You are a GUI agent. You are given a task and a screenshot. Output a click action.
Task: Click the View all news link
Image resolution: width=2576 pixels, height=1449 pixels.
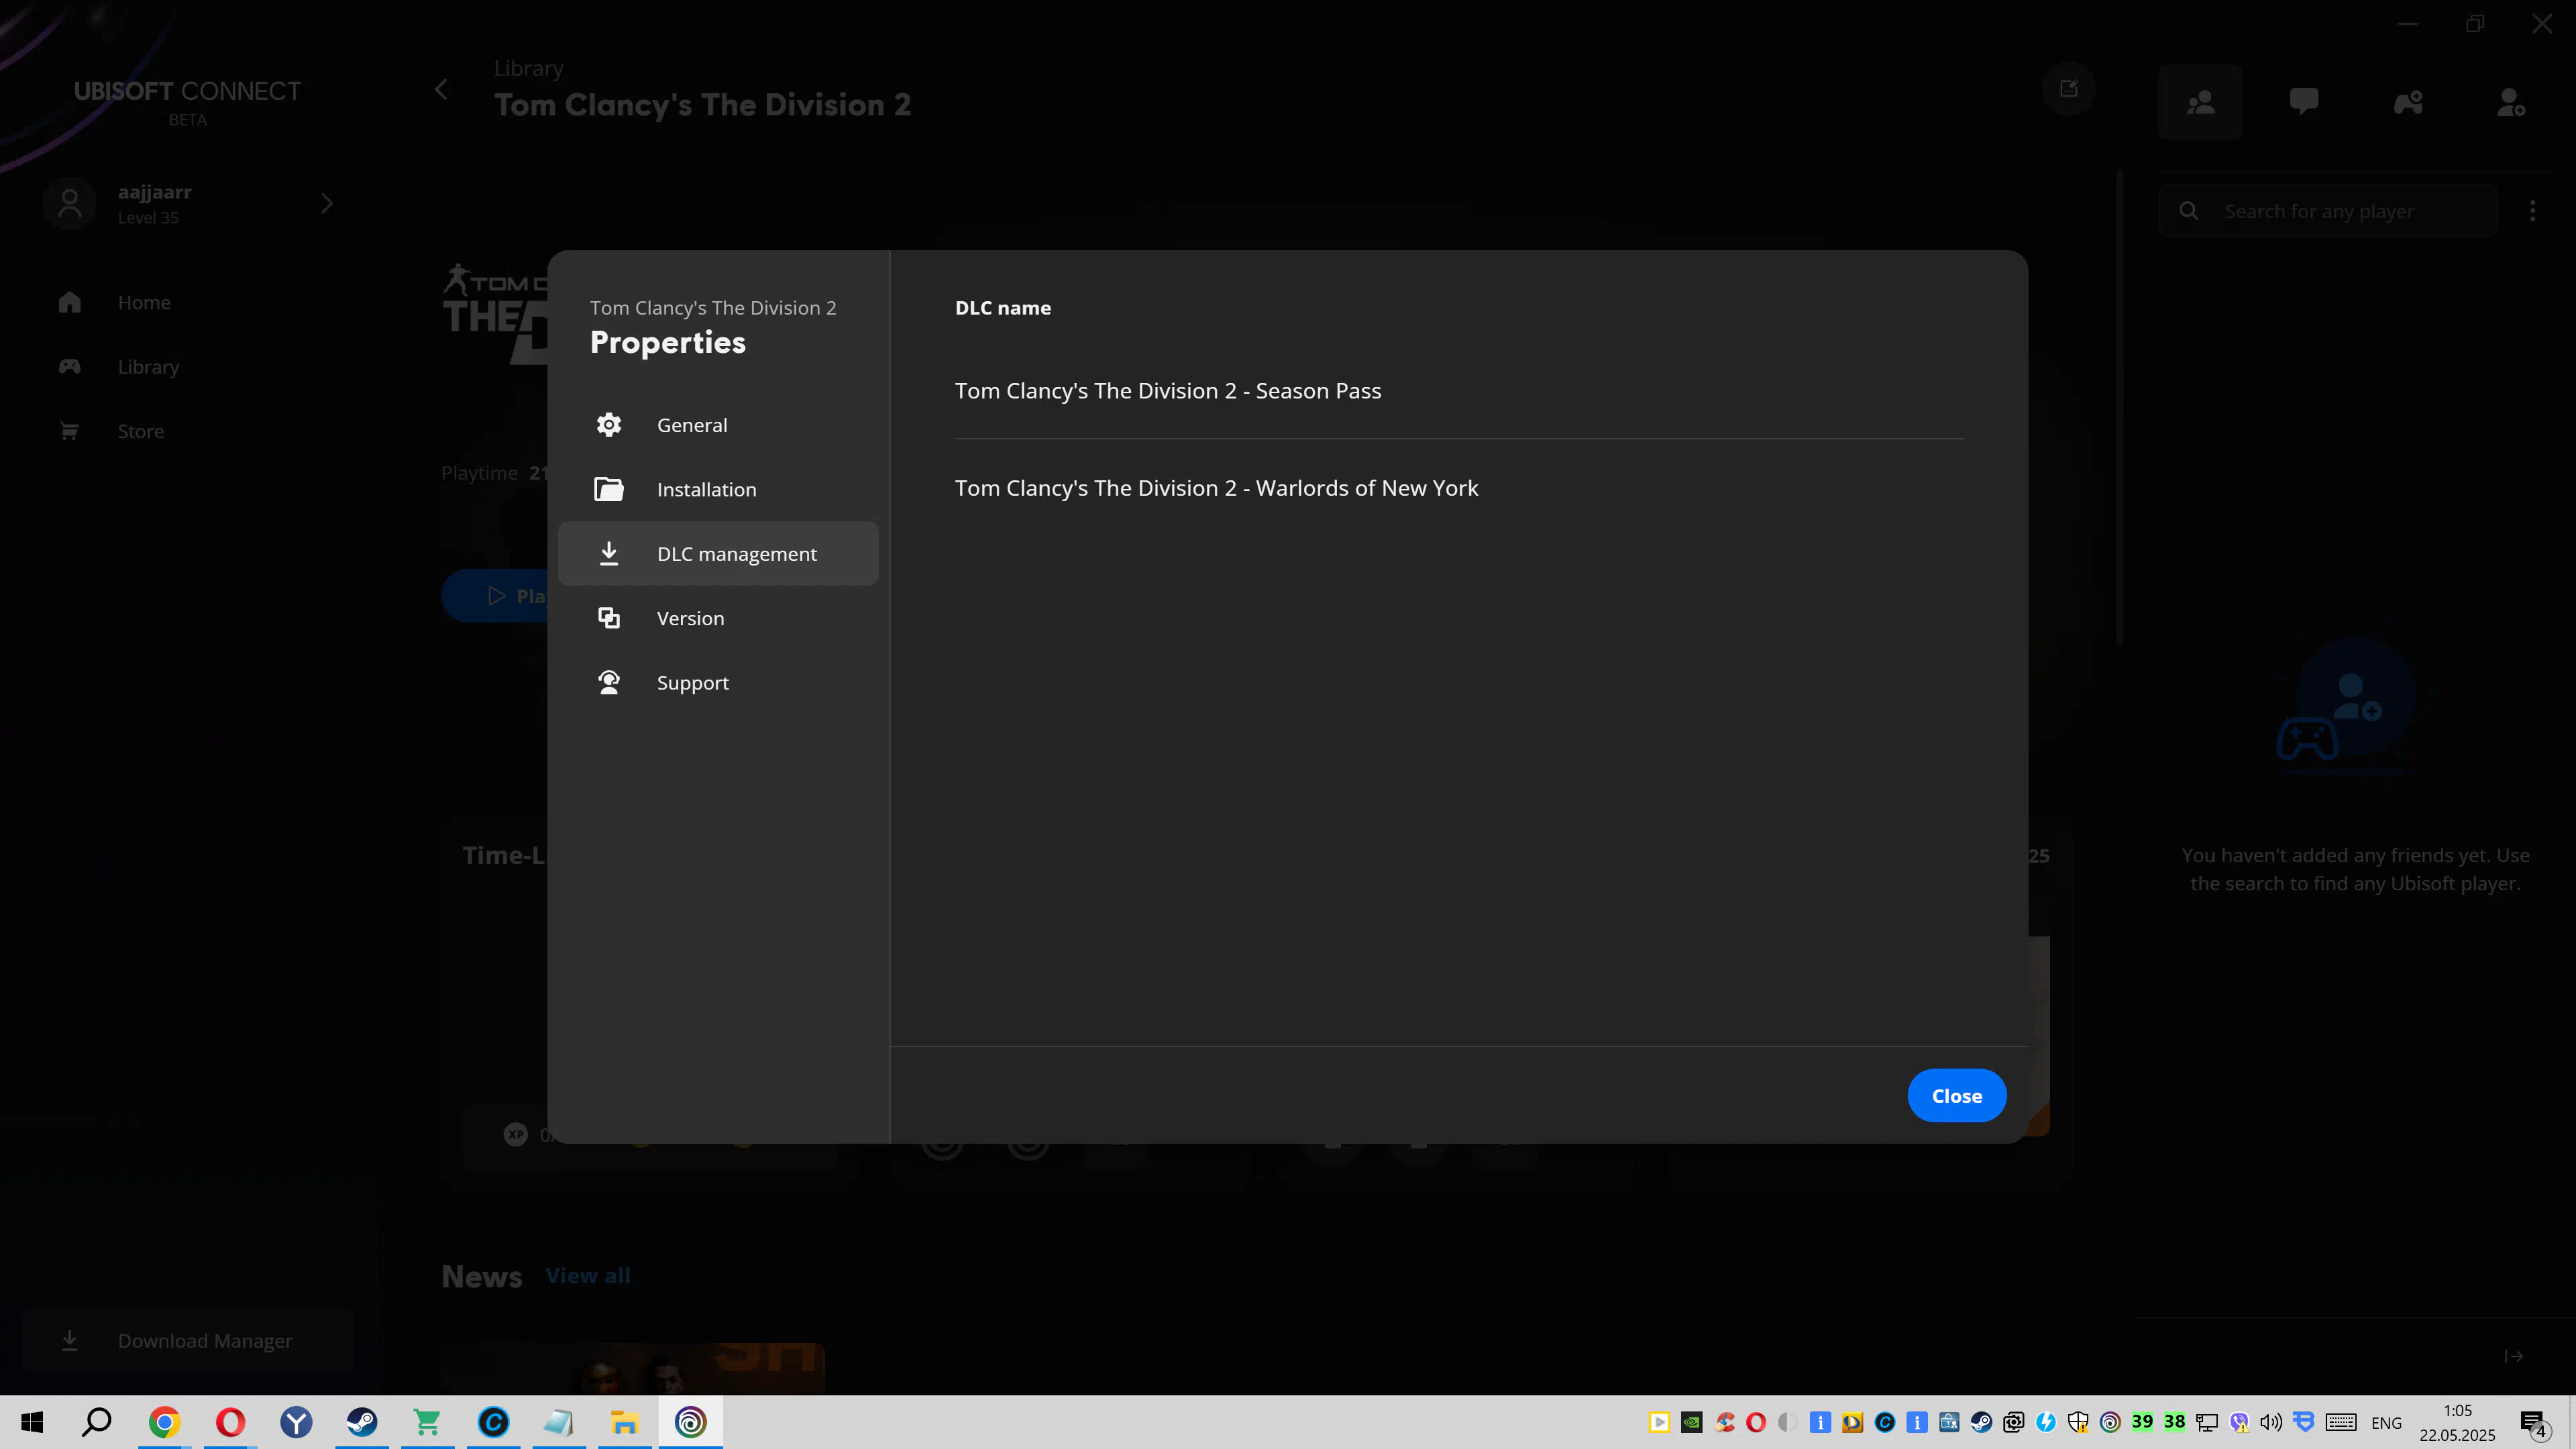[588, 1276]
